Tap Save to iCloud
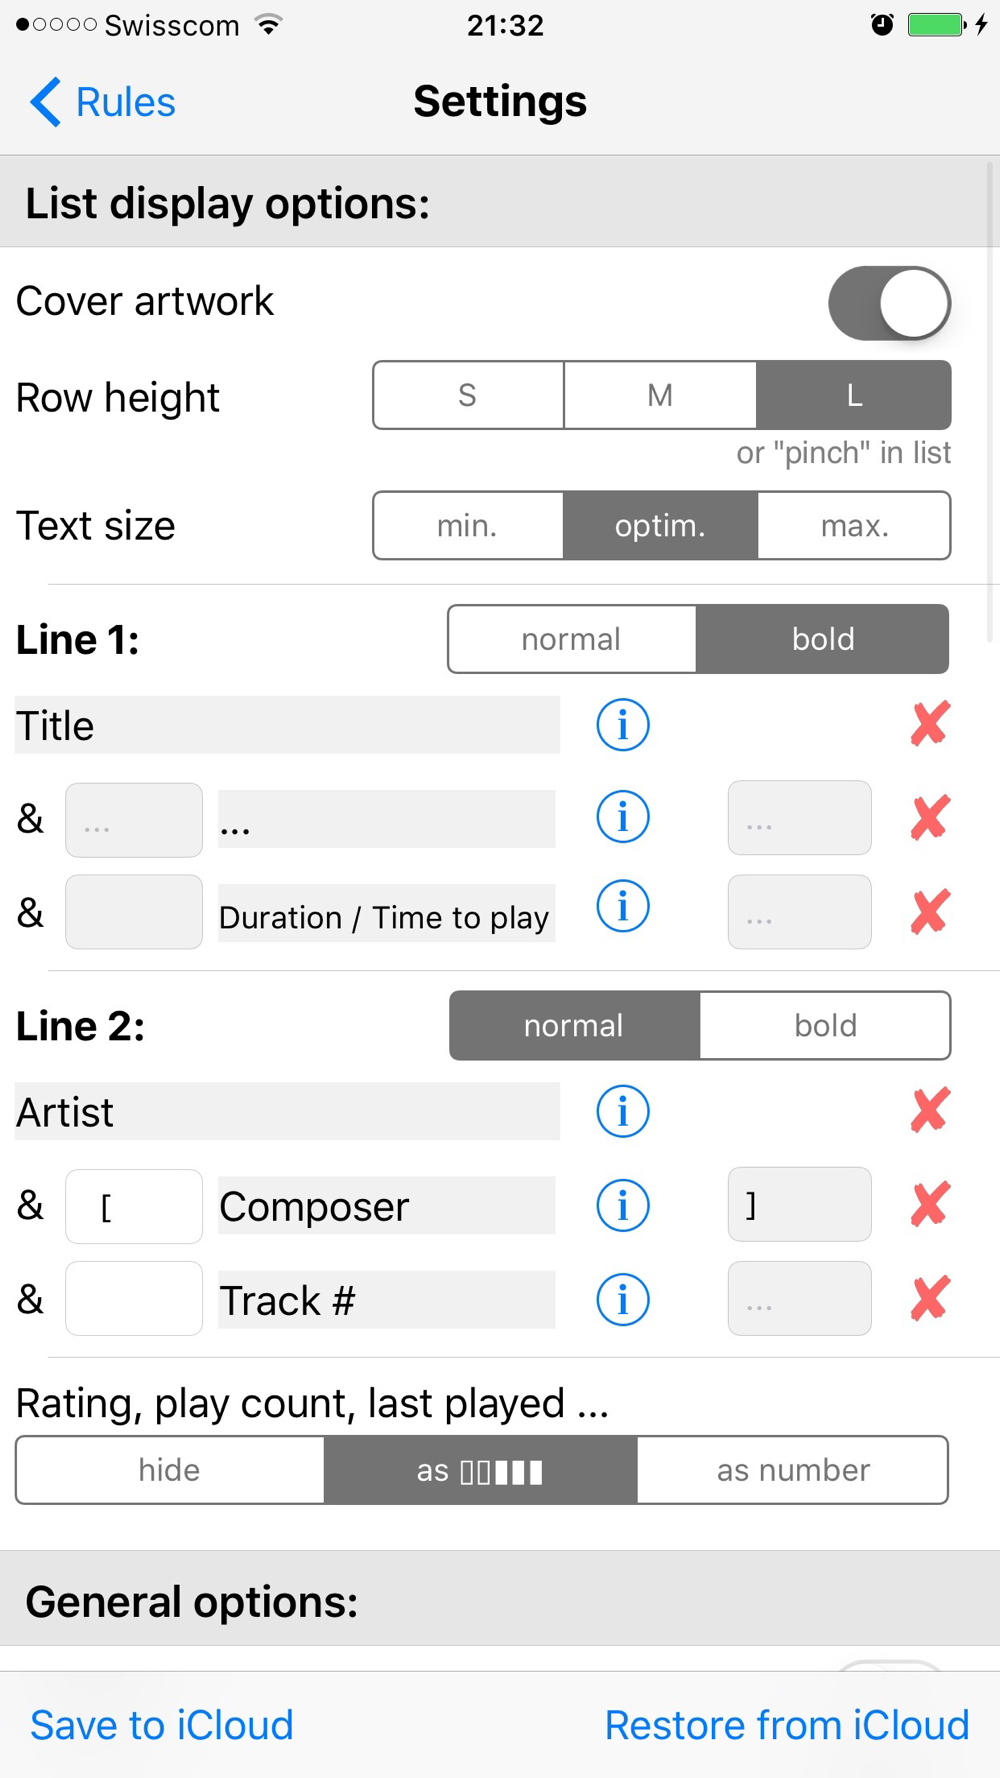 pos(162,1725)
